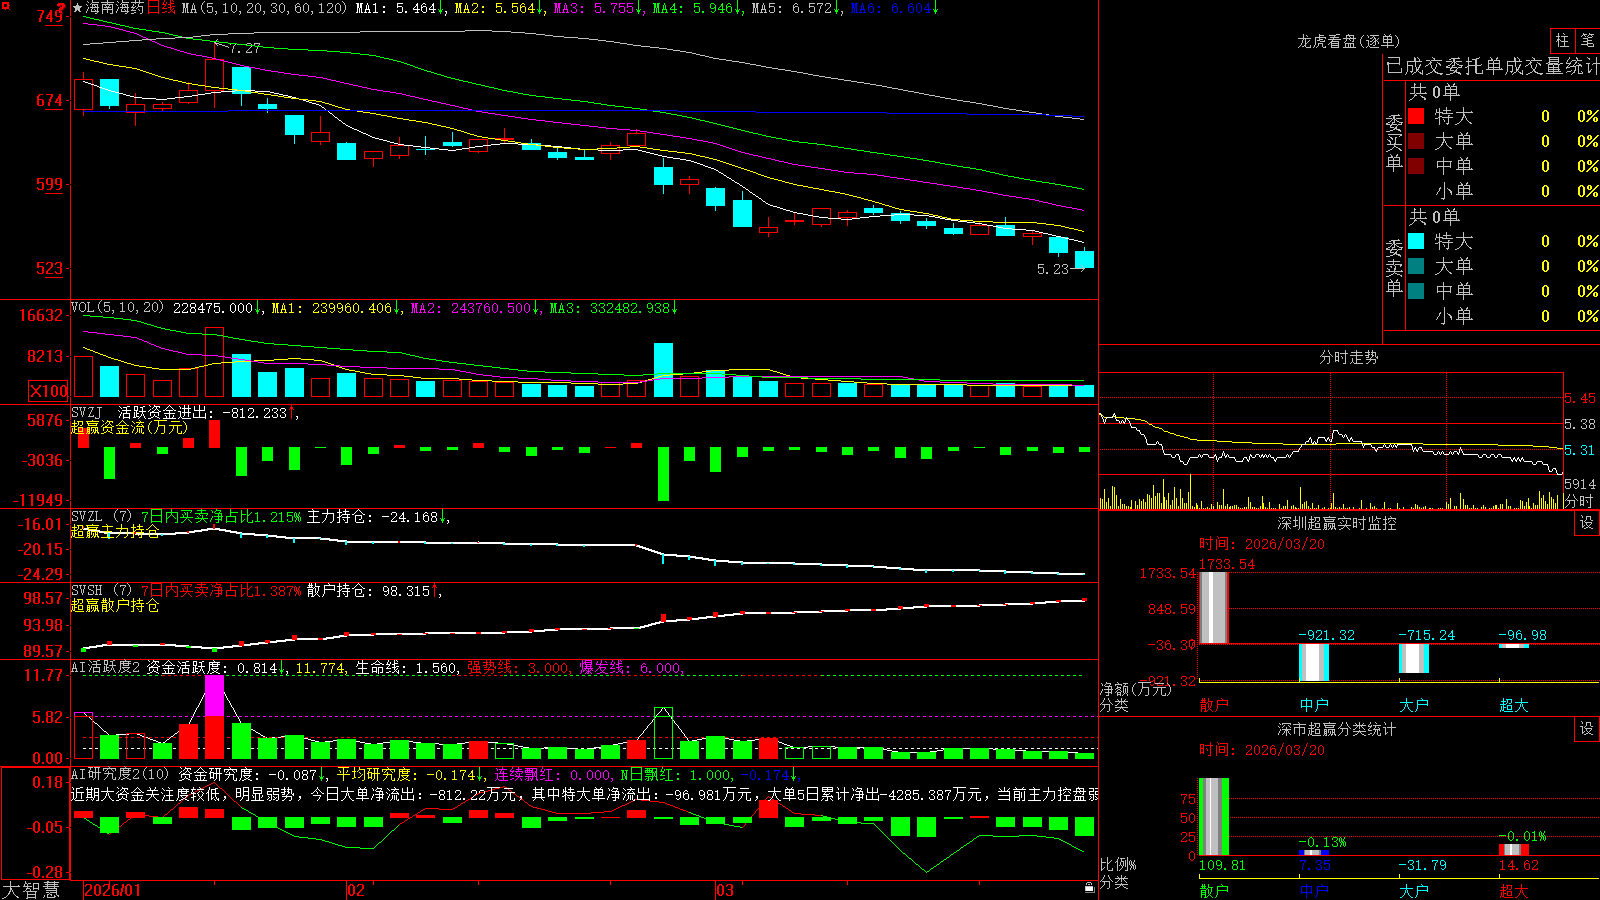
Task: Click the 03 month marker on time axis
Action: pos(725,890)
